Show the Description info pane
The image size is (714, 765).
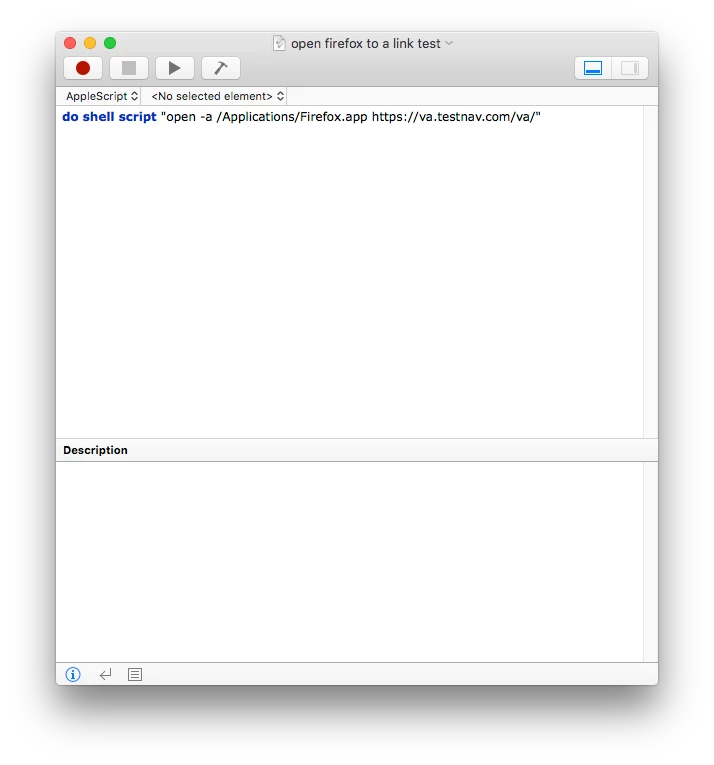coord(73,674)
